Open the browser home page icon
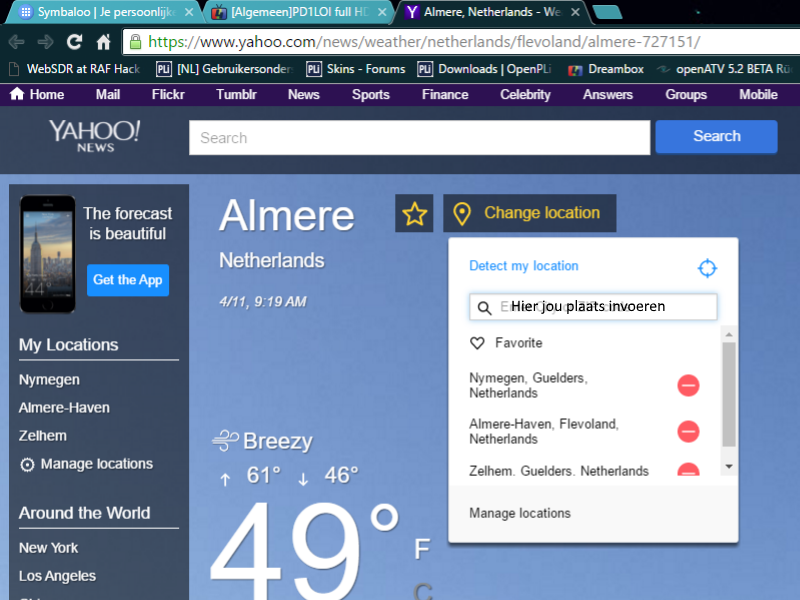This screenshot has width=800, height=600. 104,42
